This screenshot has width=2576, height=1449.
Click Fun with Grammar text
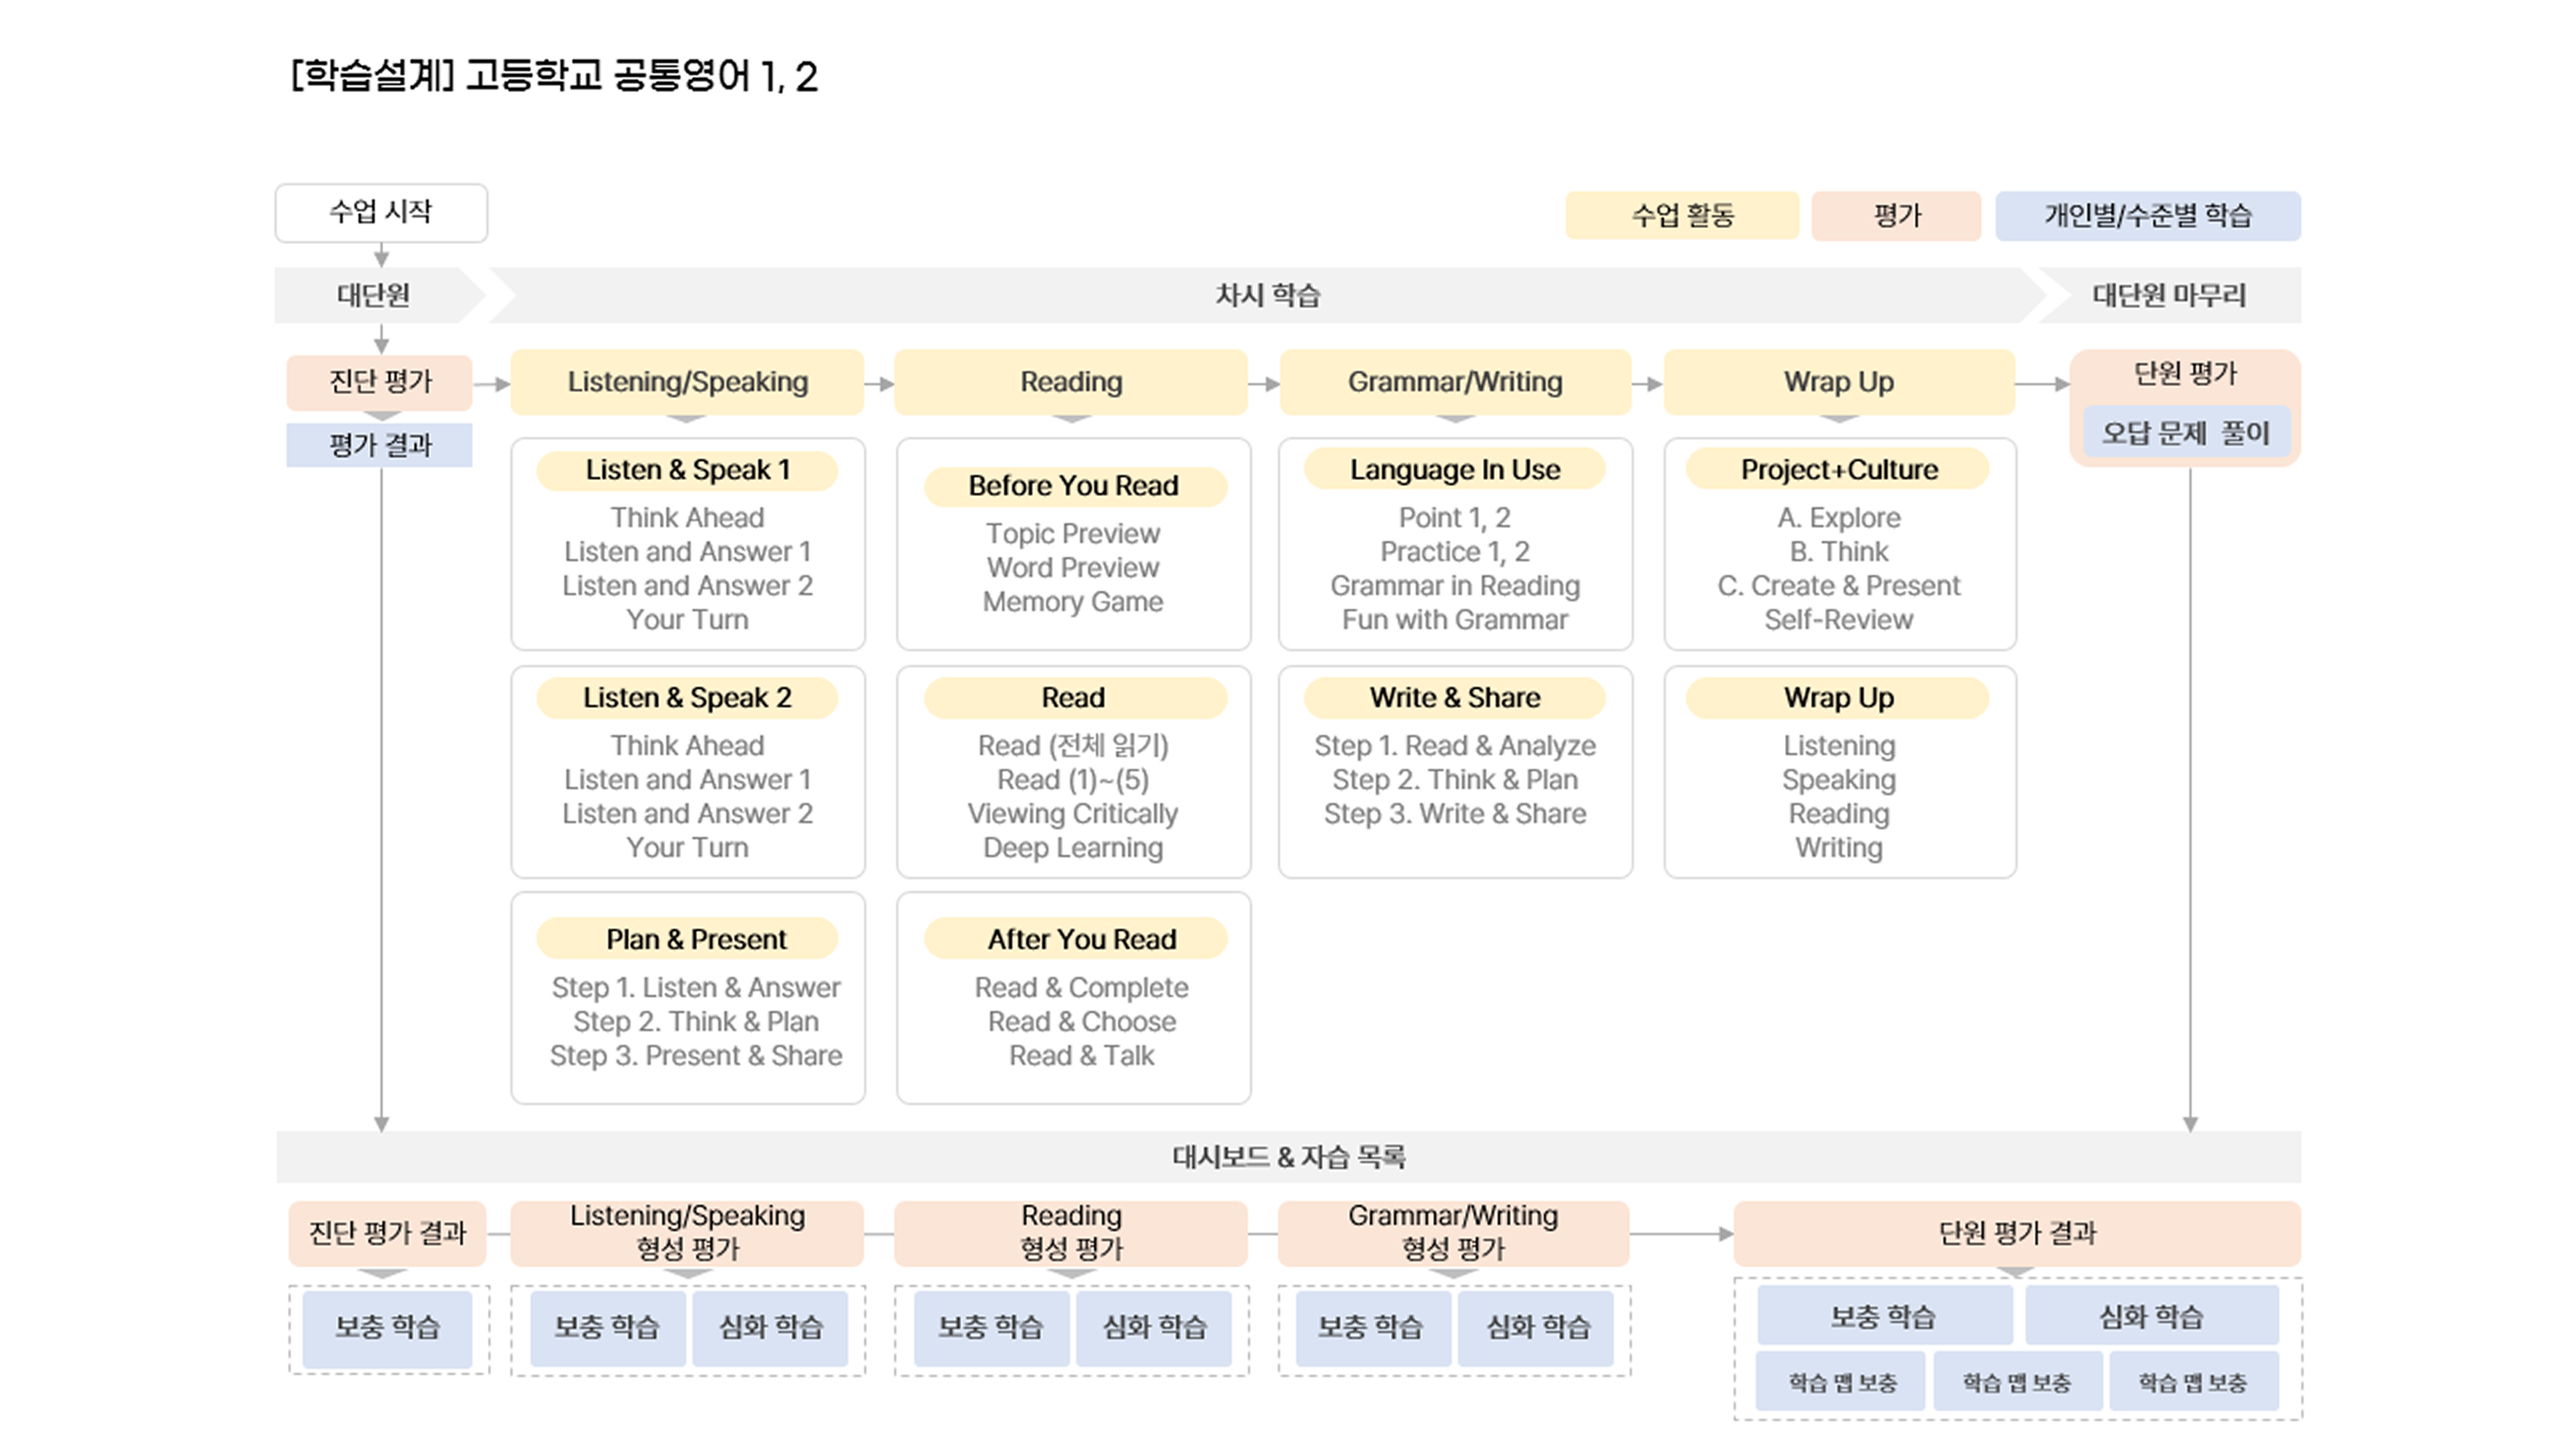1455,620
